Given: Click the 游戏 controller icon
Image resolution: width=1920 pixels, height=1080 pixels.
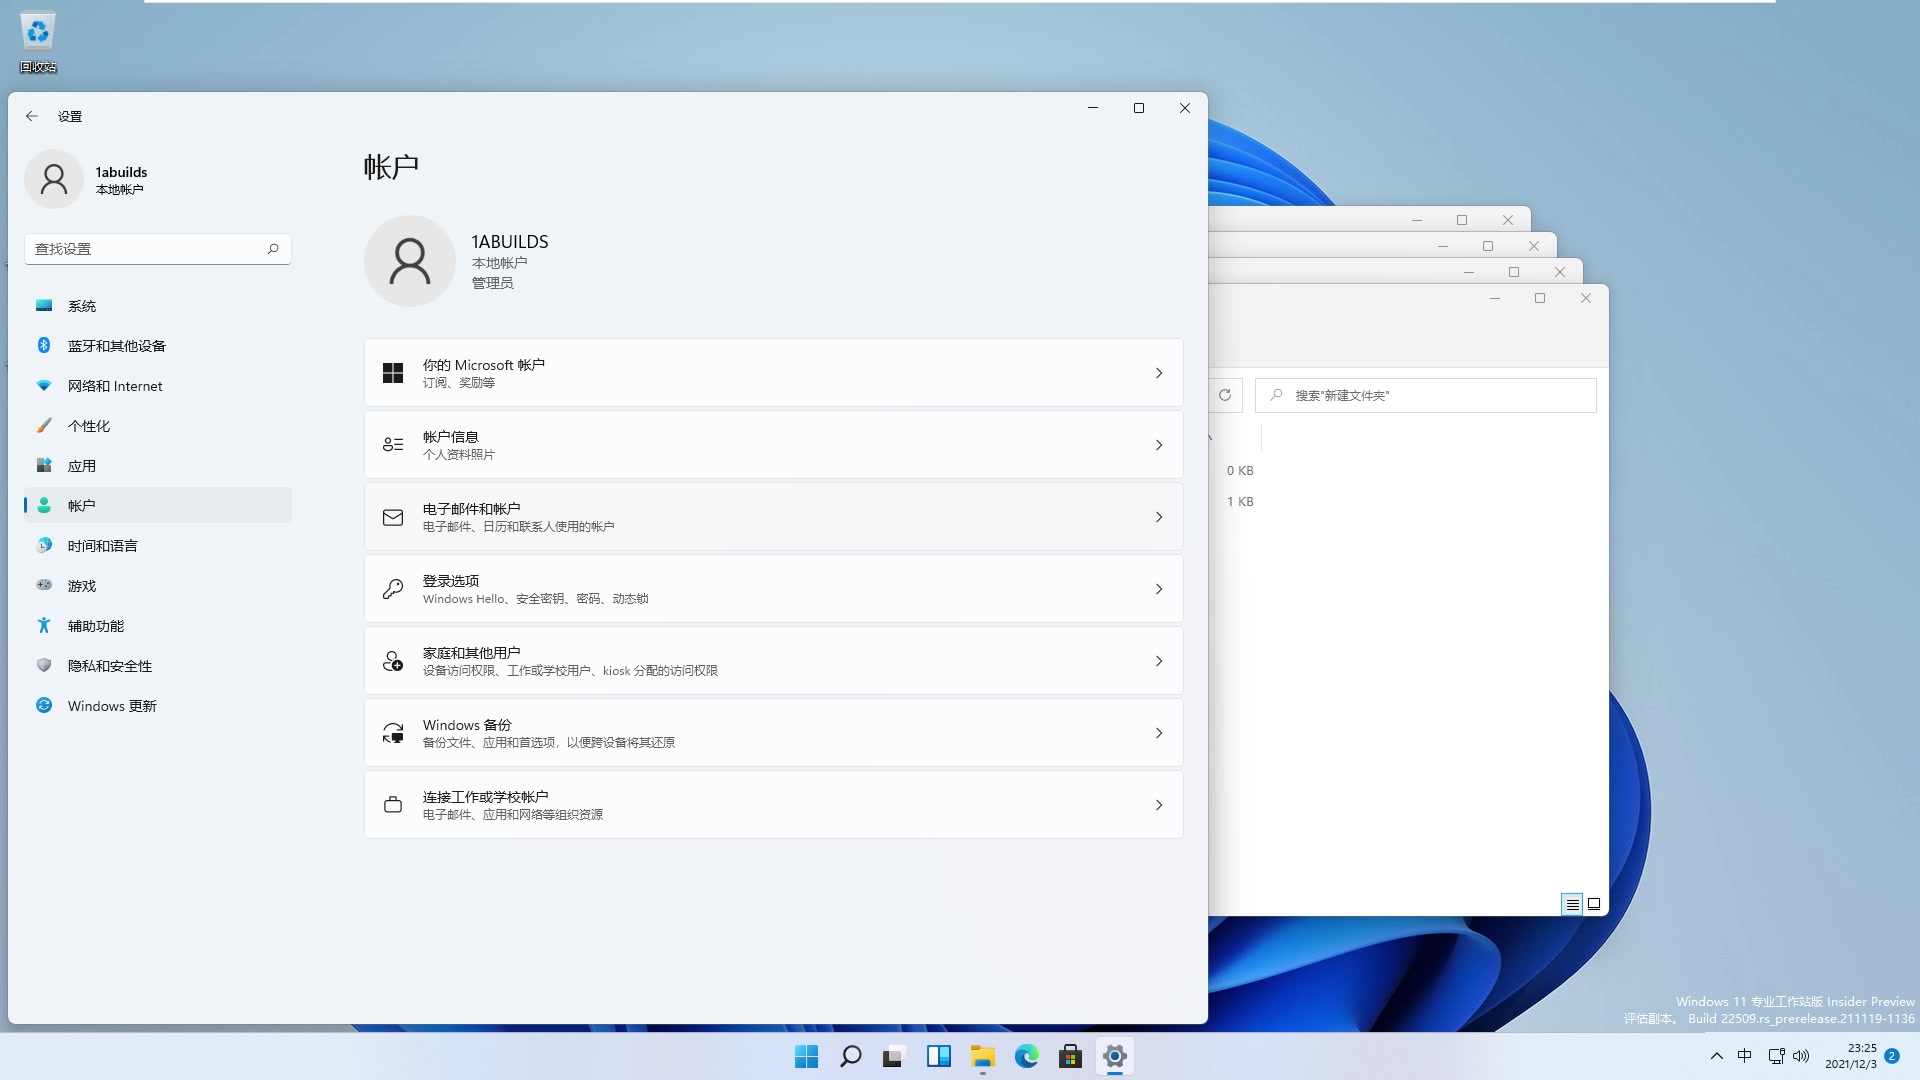Looking at the screenshot, I should [x=44, y=585].
